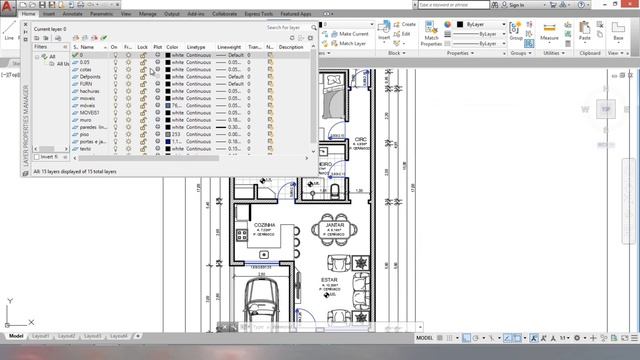Click search magnifier in layer manager
Image resolution: width=640 pixels, height=360 pixels.
tap(313, 28)
